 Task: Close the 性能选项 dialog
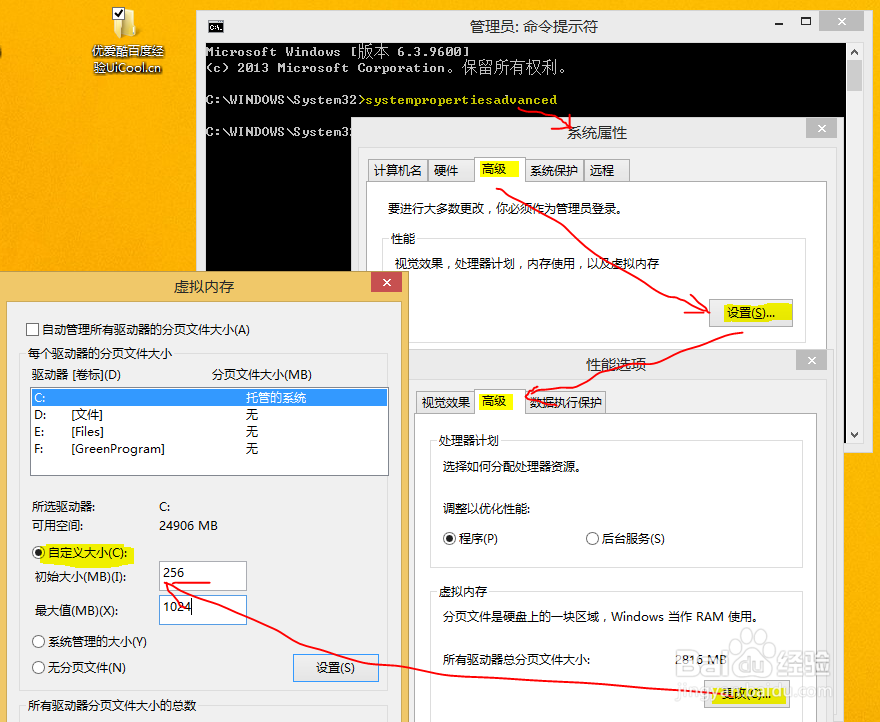(812, 360)
